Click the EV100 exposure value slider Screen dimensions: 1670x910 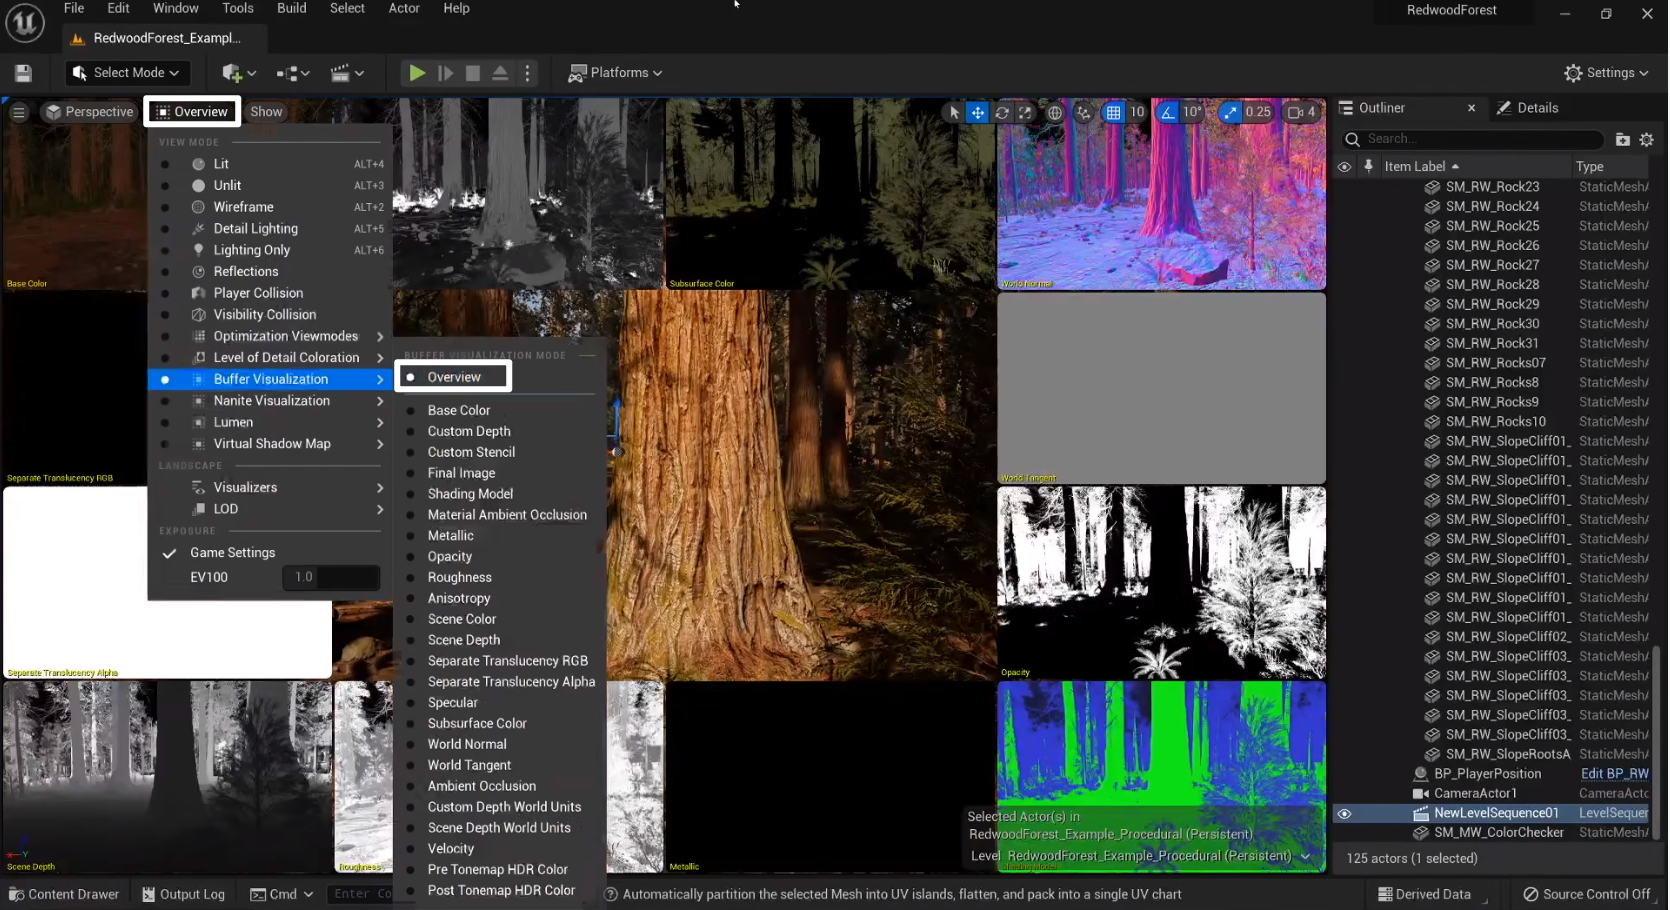[330, 577]
